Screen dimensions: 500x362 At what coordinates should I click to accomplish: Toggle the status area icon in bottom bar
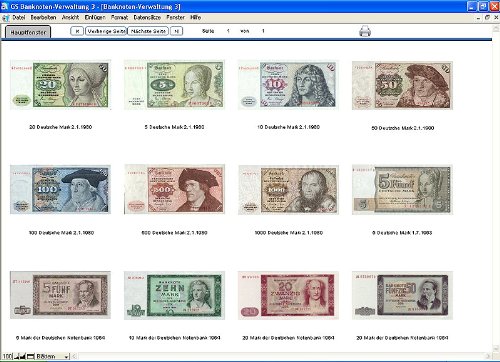click(30, 356)
